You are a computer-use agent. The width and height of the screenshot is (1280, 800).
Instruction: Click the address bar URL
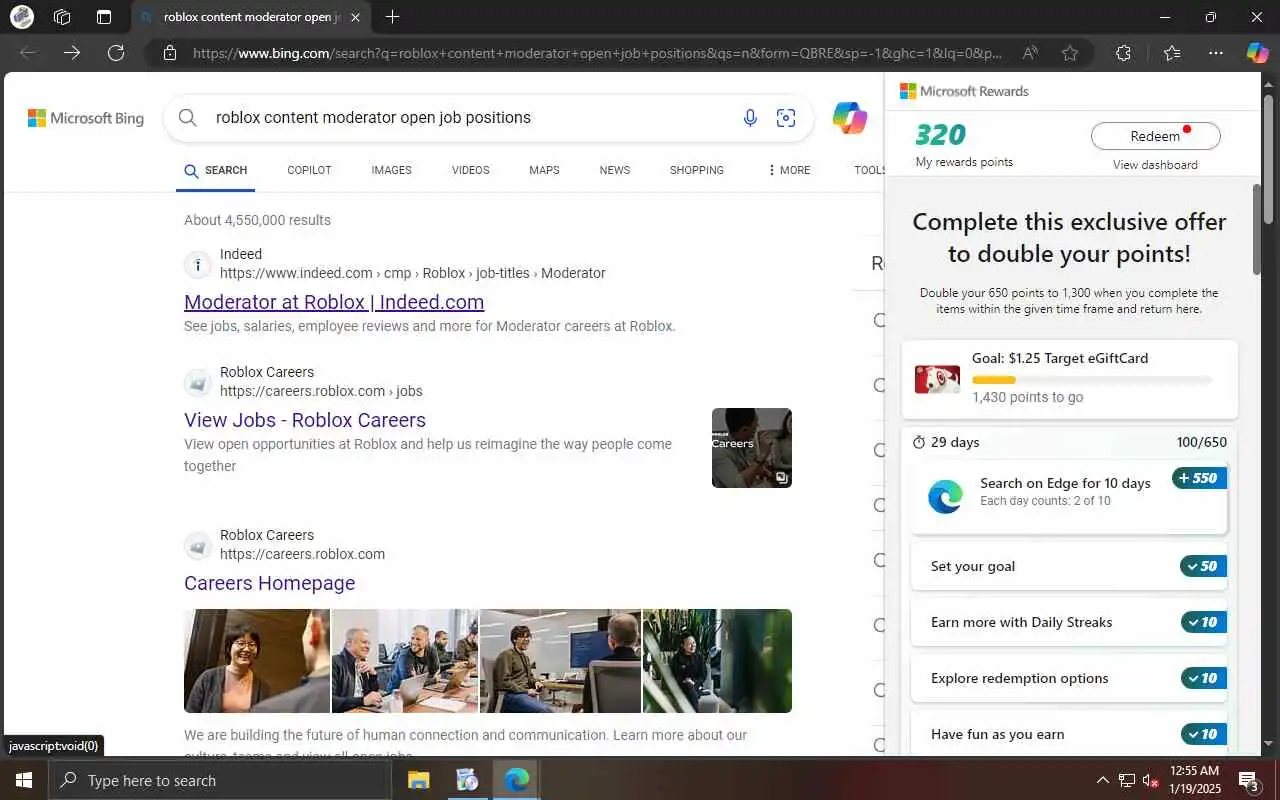pos(597,53)
